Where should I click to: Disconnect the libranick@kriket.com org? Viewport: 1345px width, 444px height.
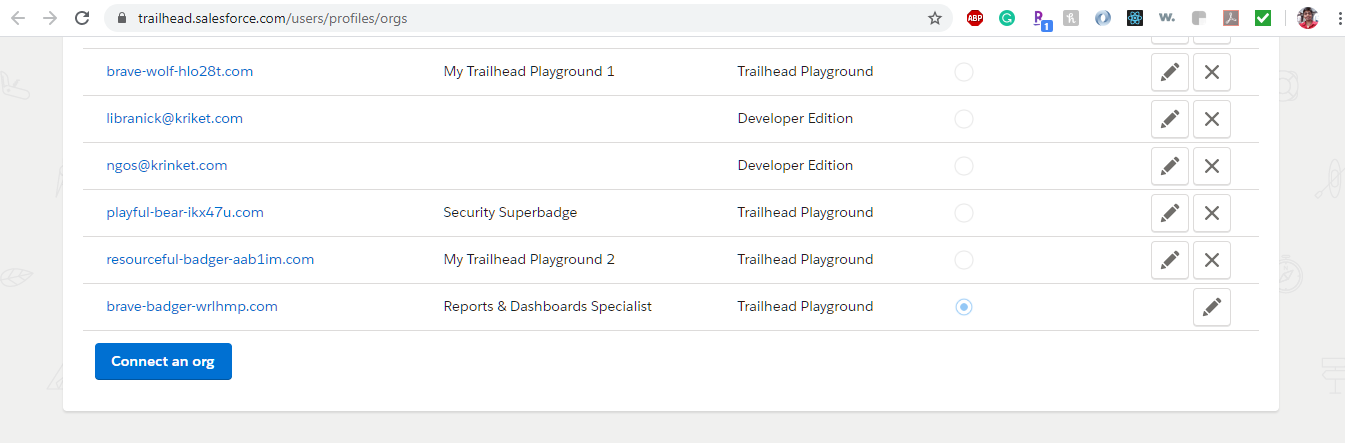(x=1211, y=119)
